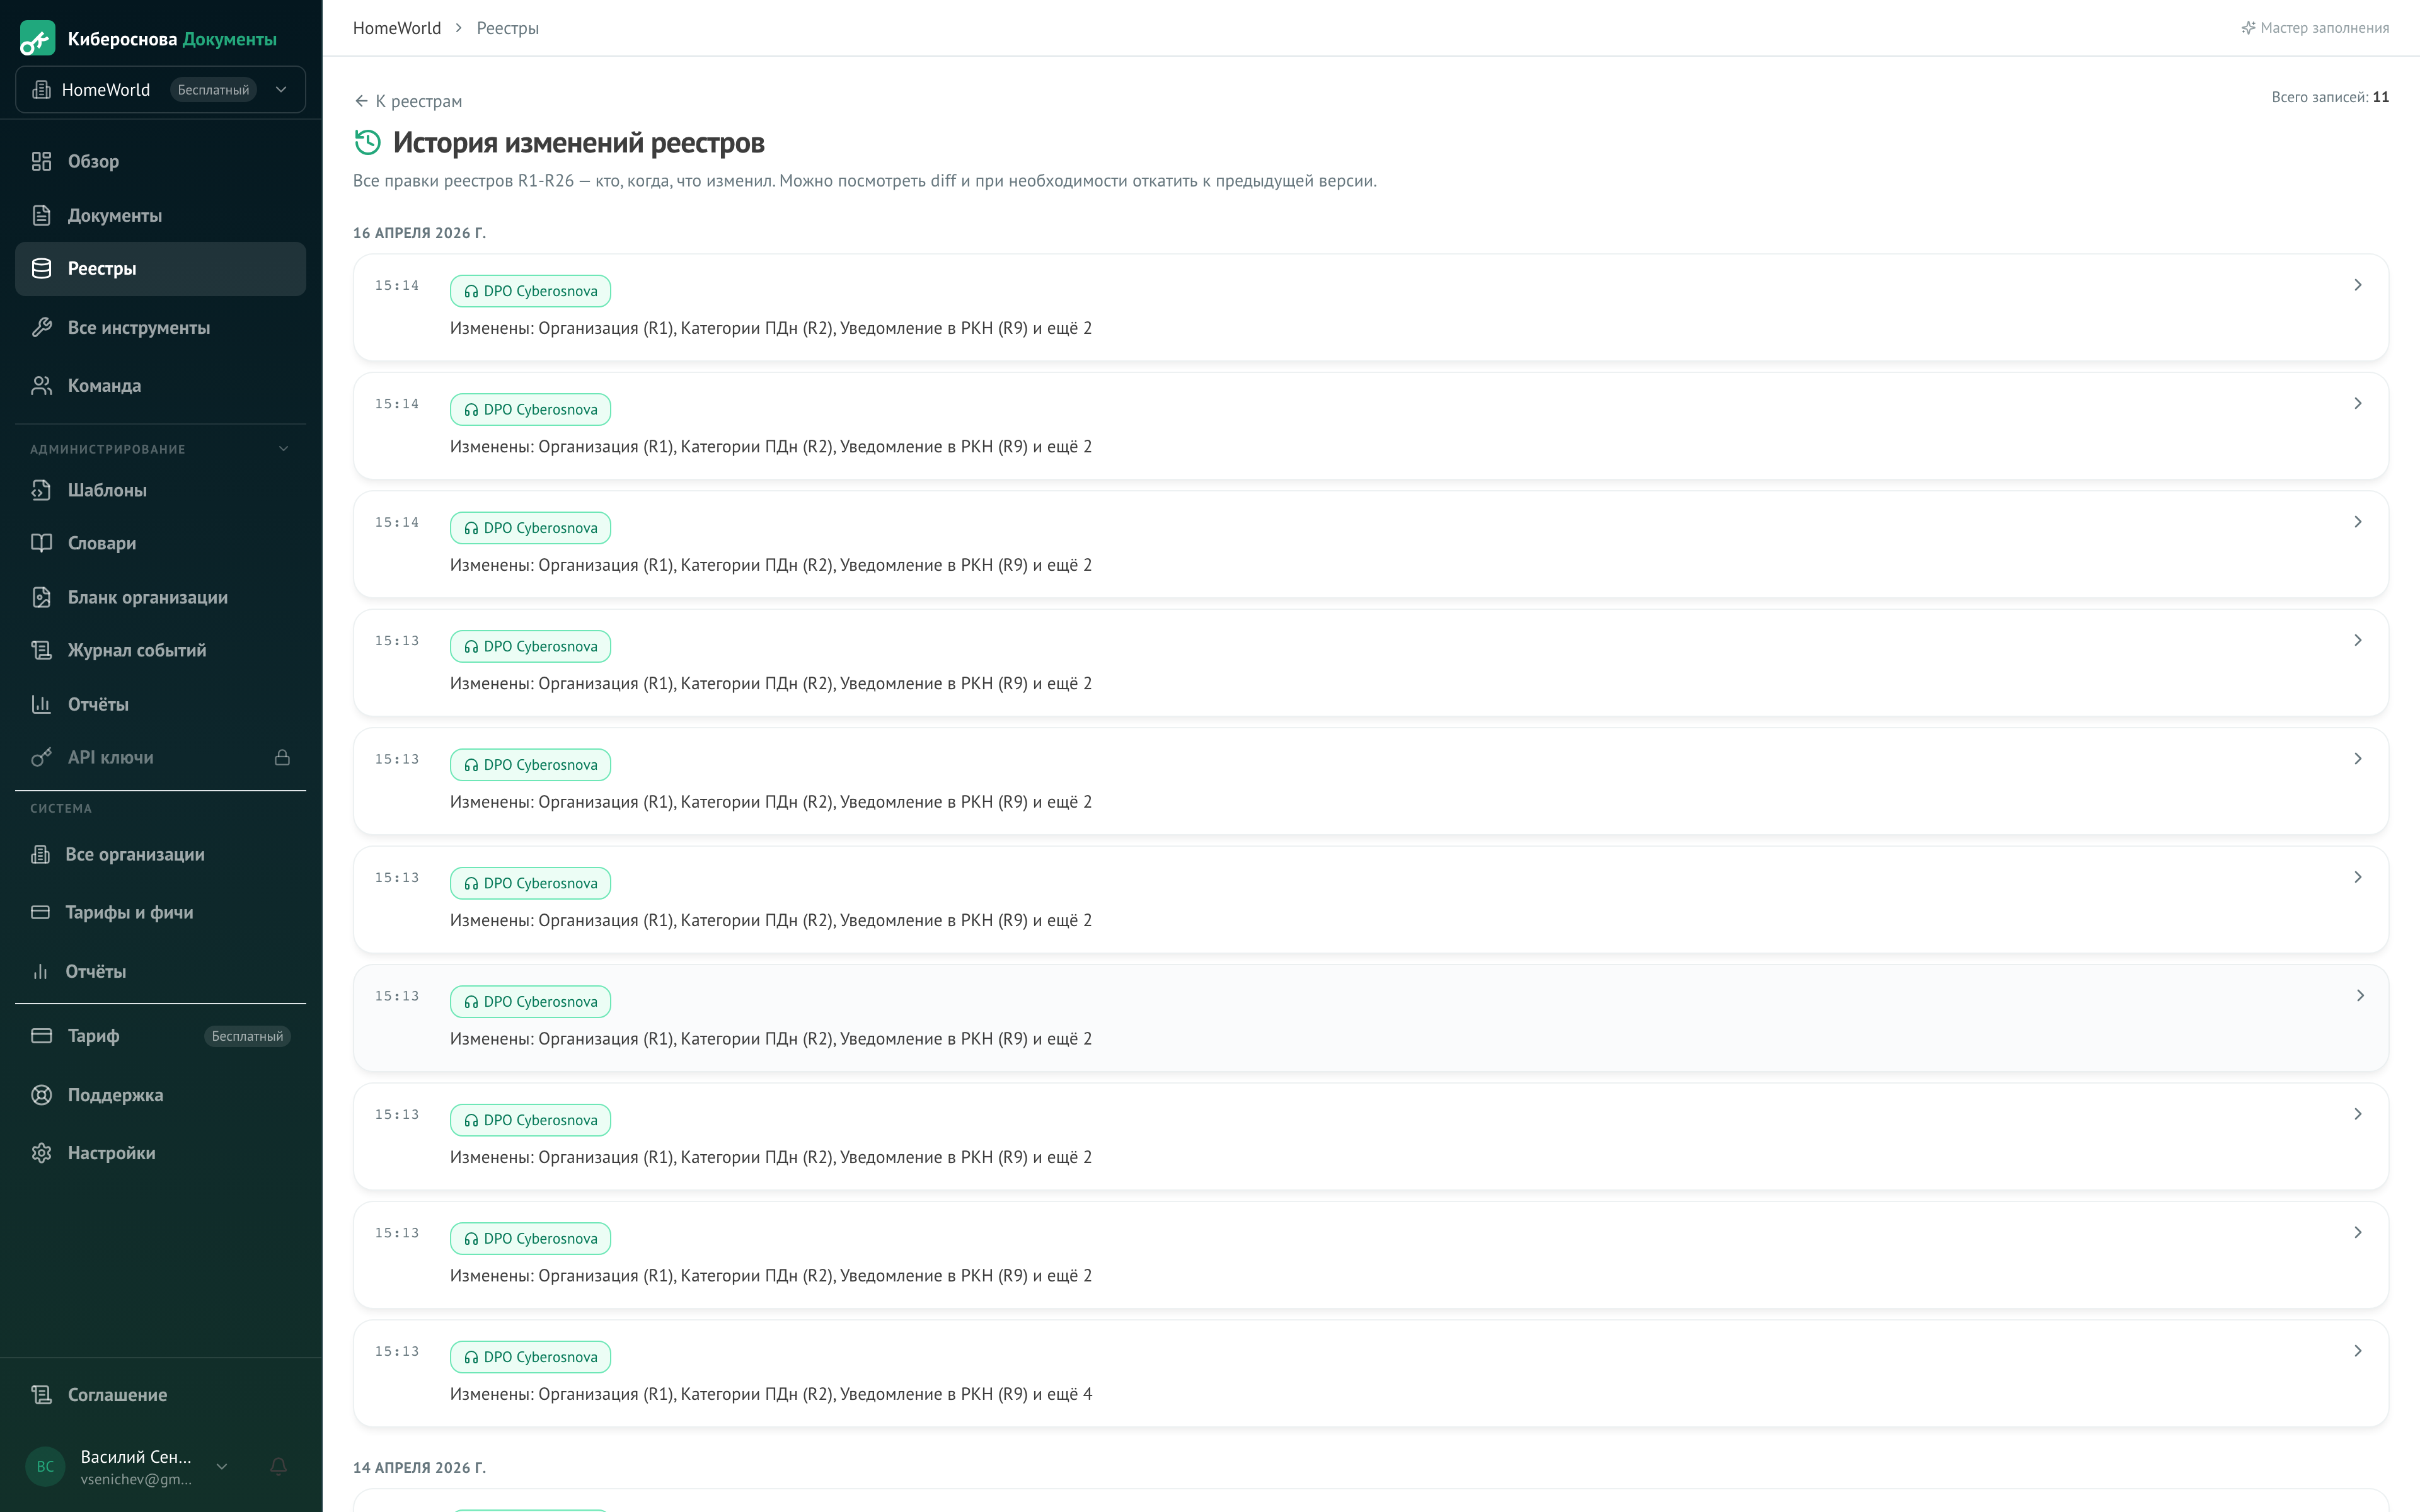This screenshot has height=1512, width=2420.
Task: Expand the HomeWorld organization dropdown
Action: [x=281, y=90]
